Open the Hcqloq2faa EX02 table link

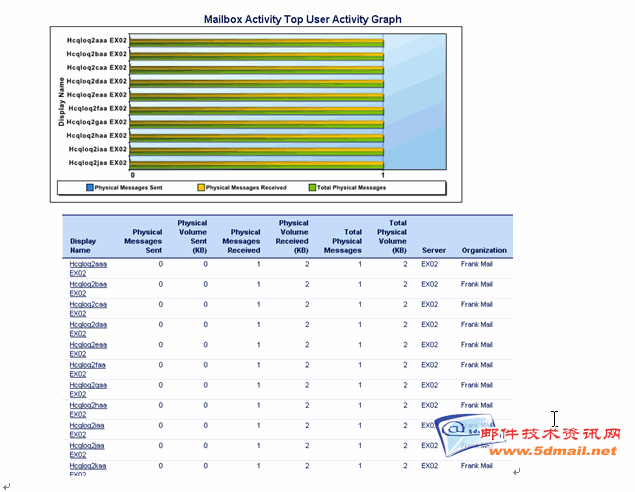[x=88, y=369]
